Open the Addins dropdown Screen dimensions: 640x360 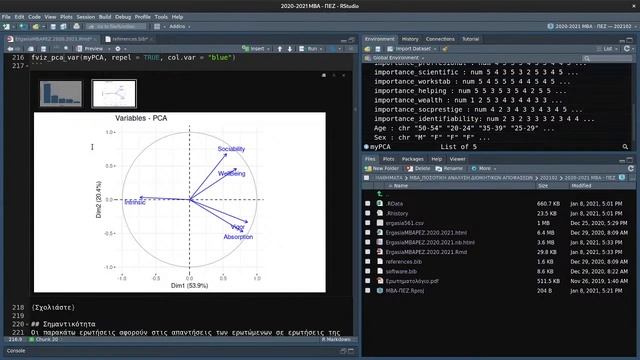(x=180, y=27)
